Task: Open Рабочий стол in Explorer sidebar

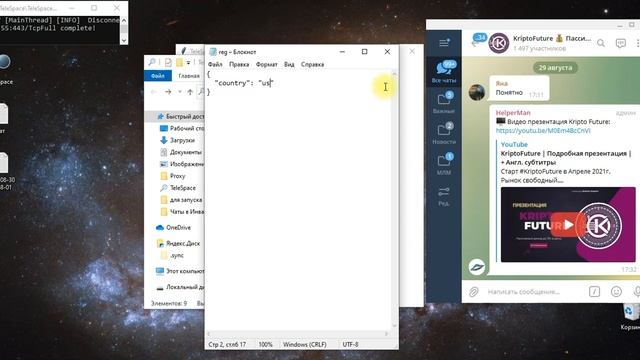Action: tap(182, 128)
